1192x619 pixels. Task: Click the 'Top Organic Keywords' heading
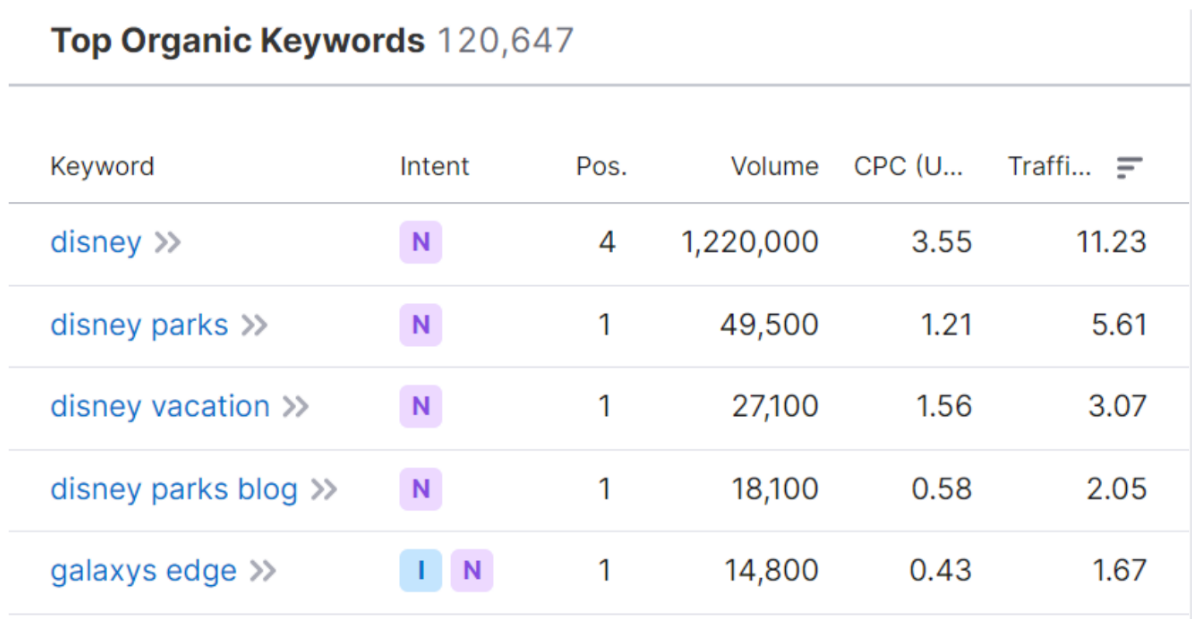click(238, 41)
